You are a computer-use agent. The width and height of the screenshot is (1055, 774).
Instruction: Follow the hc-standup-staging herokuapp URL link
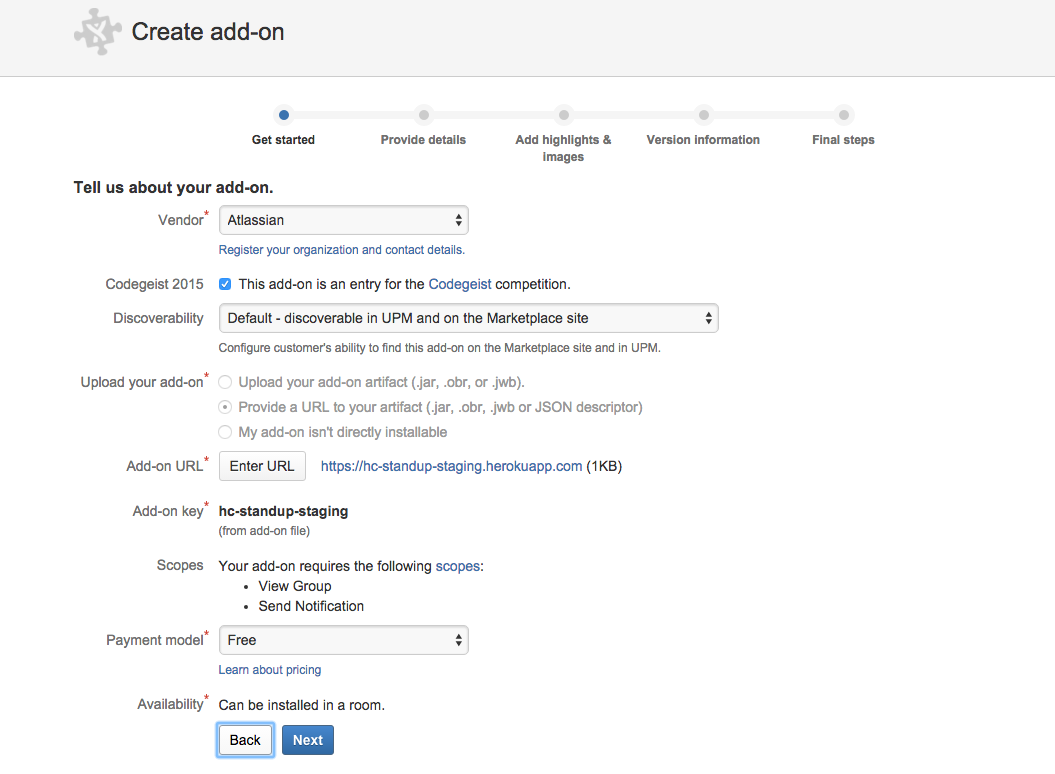coord(451,466)
